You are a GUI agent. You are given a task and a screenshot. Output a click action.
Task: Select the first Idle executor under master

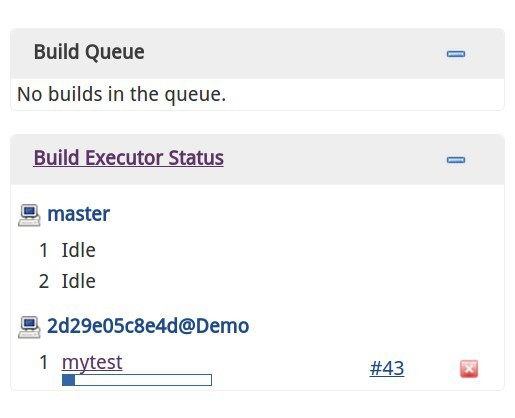coord(79,250)
